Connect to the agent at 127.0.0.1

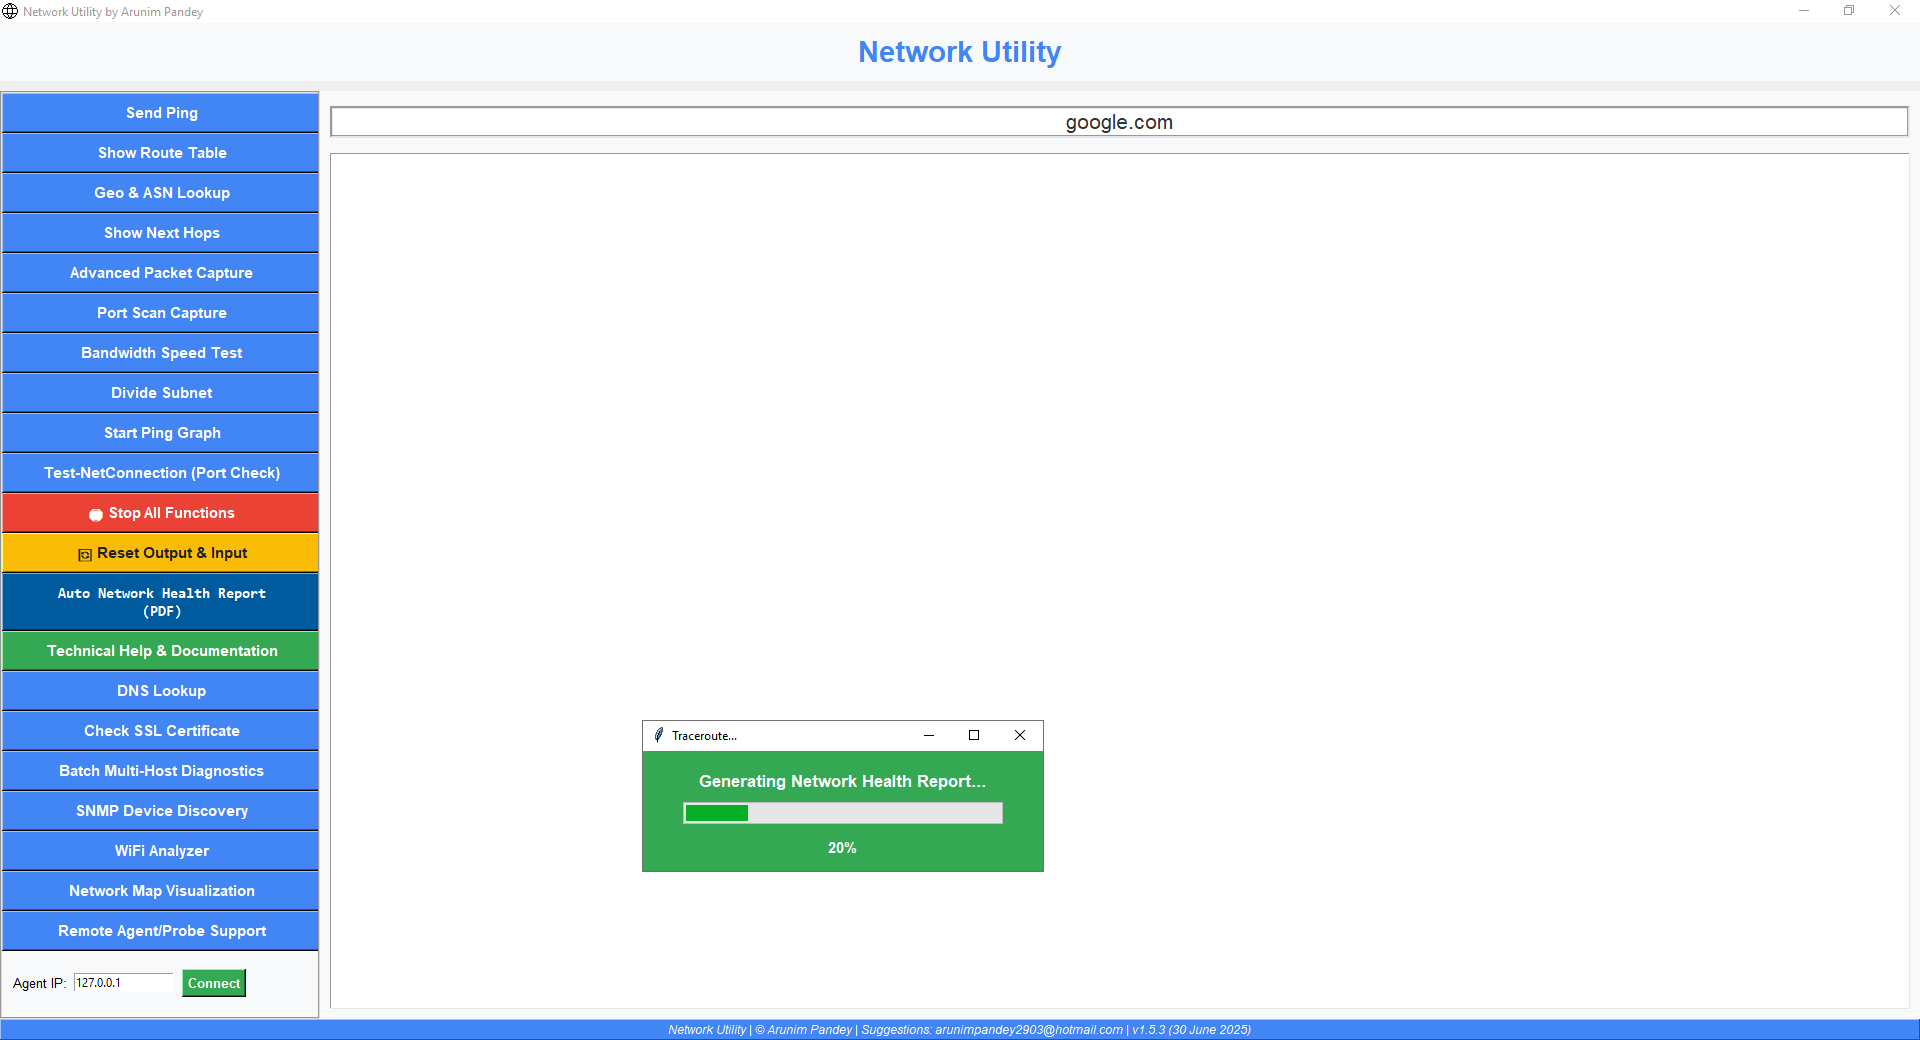pyautogui.click(x=213, y=983)
